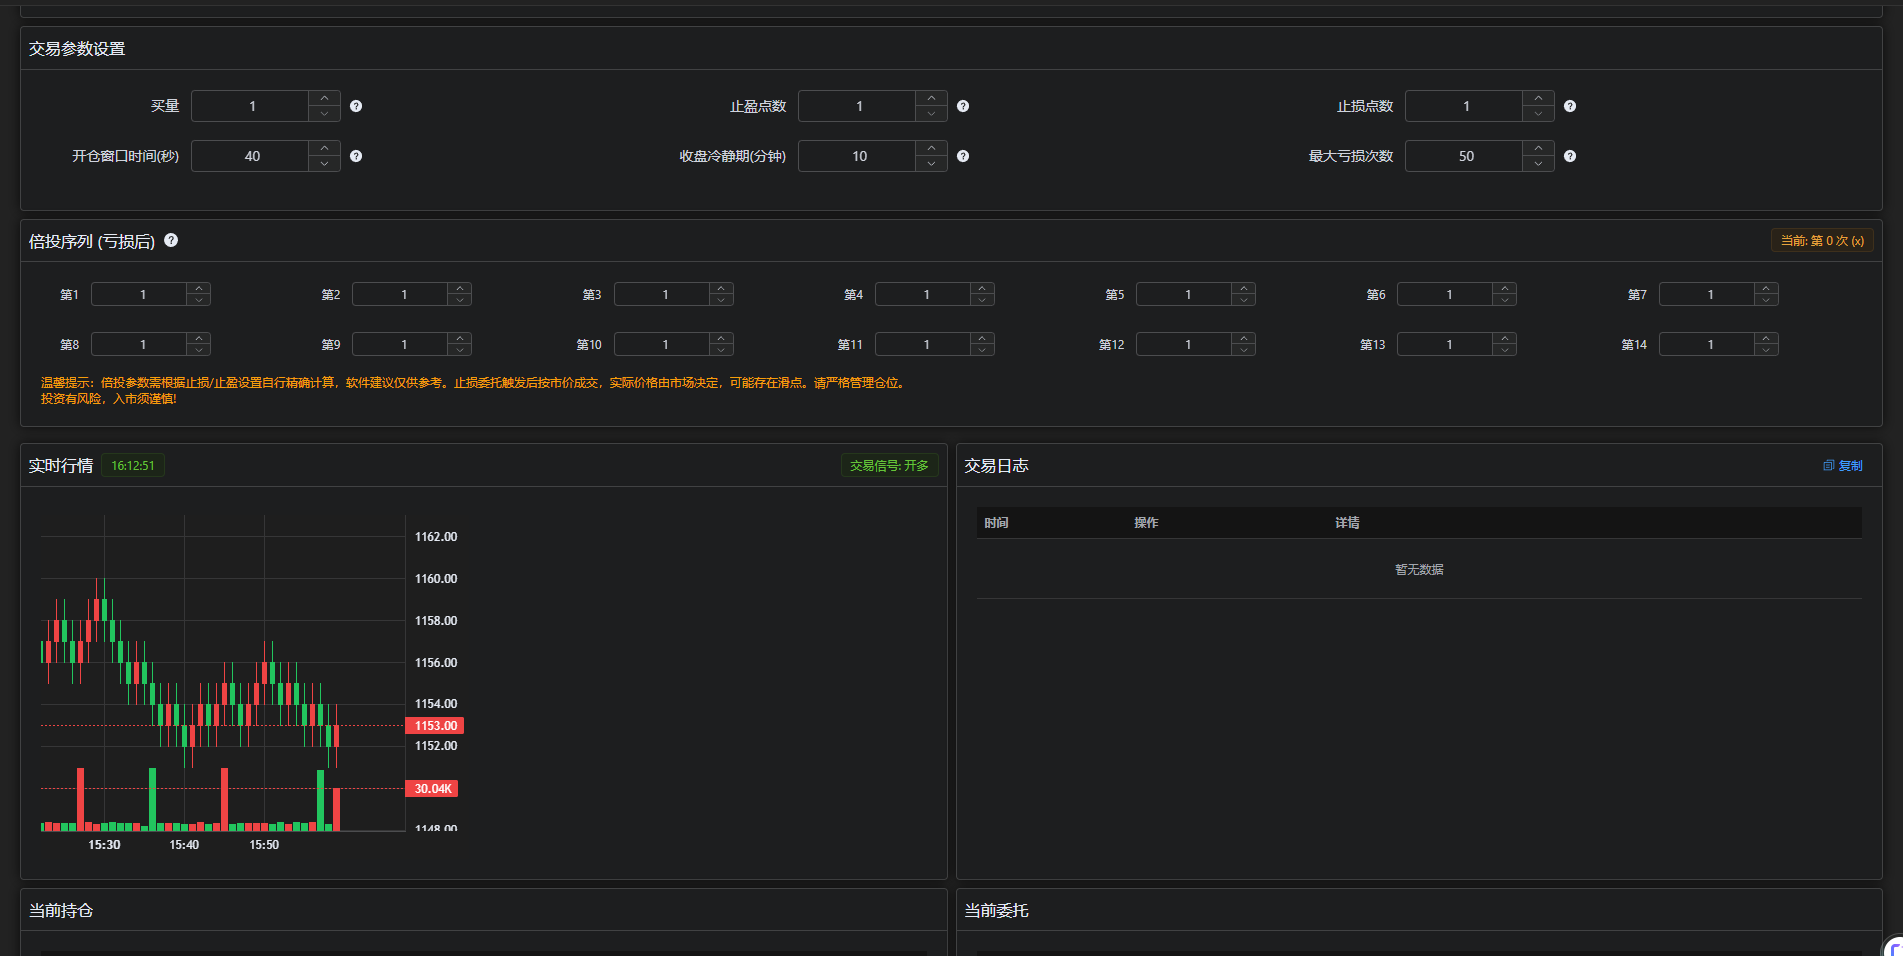Increase 最大亏损次数 with up arrow
This screenshot has width=1903, height=956.
1538,149
